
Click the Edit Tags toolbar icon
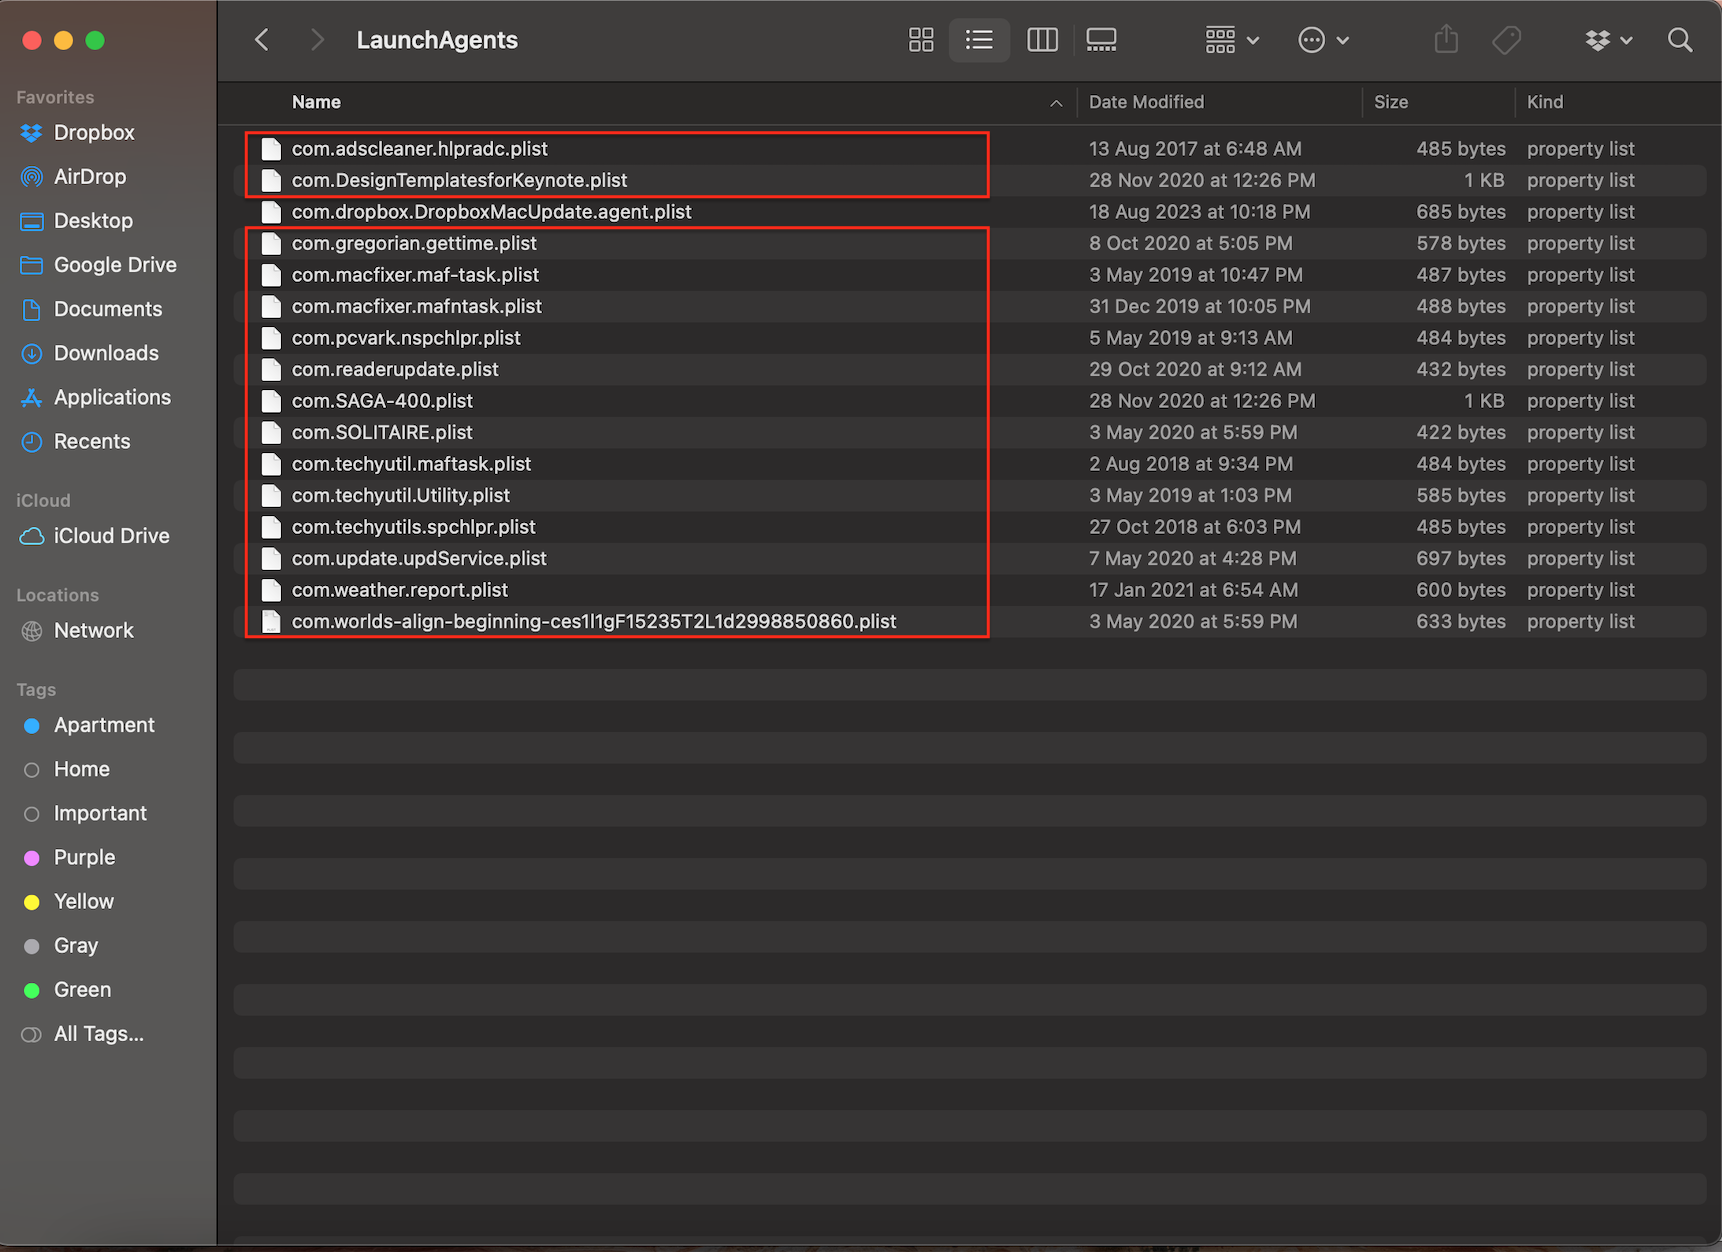click(1506, 40)
